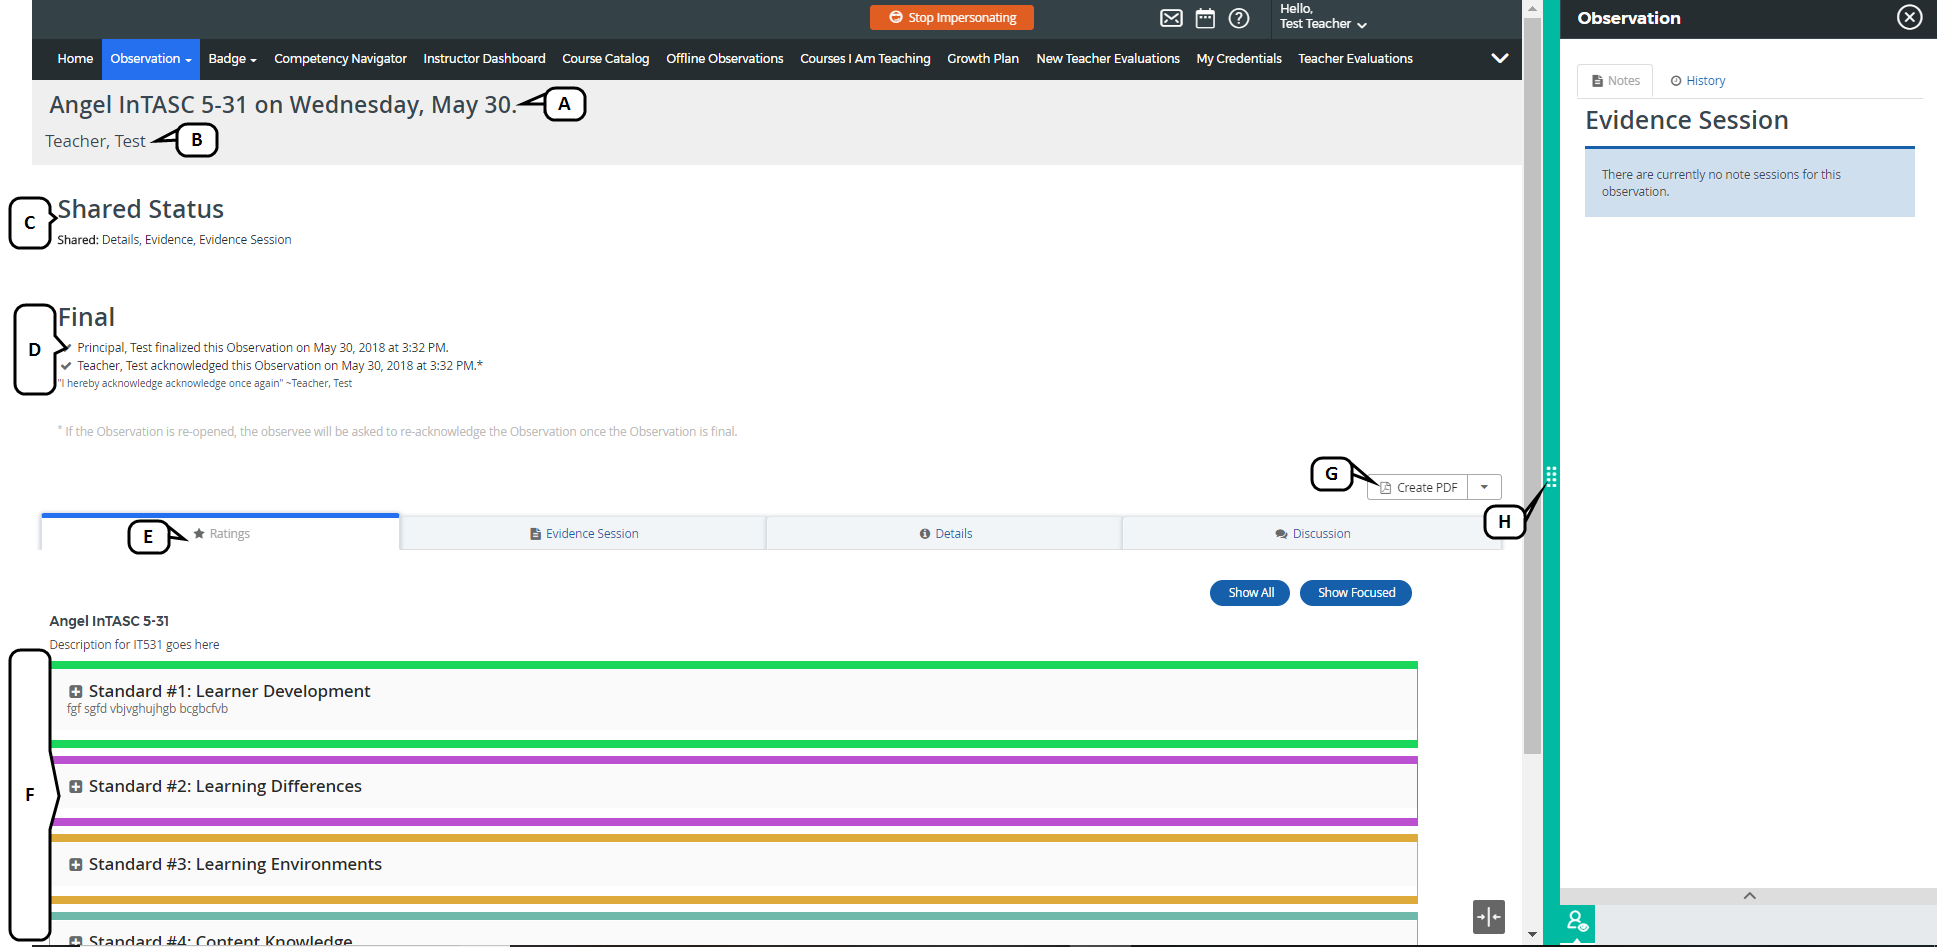Screen dimensions: 1937x947
Task: Click the user avatar icon at bottom
Action: click(x=1577, y=922)
